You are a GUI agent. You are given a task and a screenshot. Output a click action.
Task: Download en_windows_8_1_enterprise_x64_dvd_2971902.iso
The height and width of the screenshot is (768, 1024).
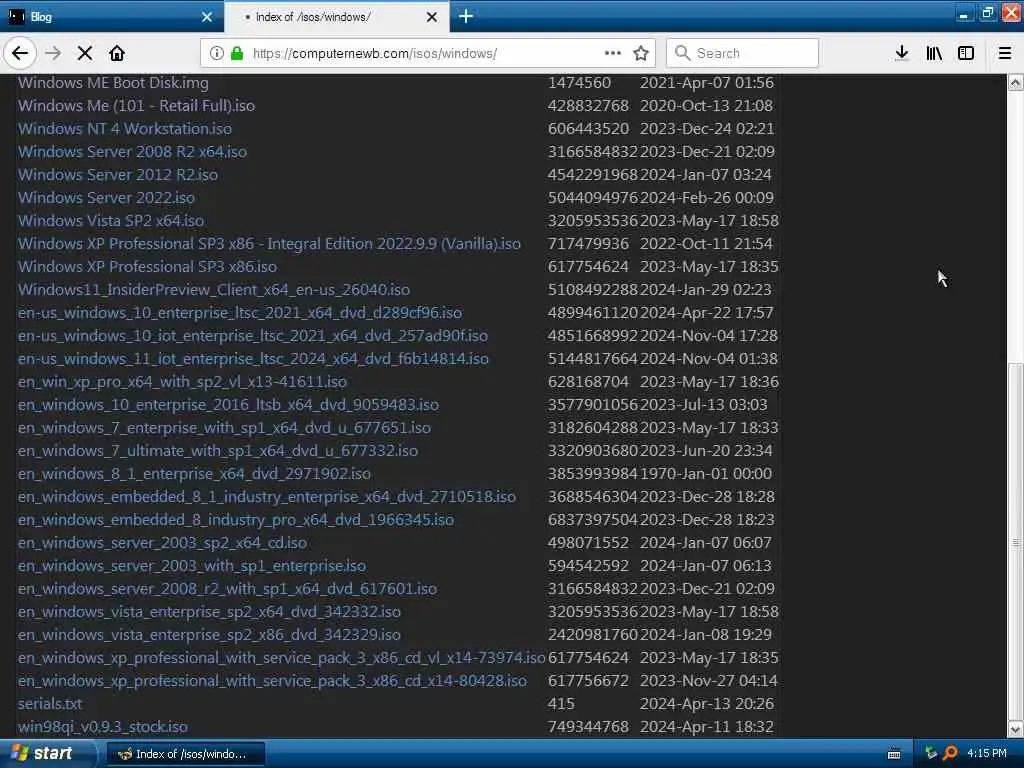[x=194, y=473]
